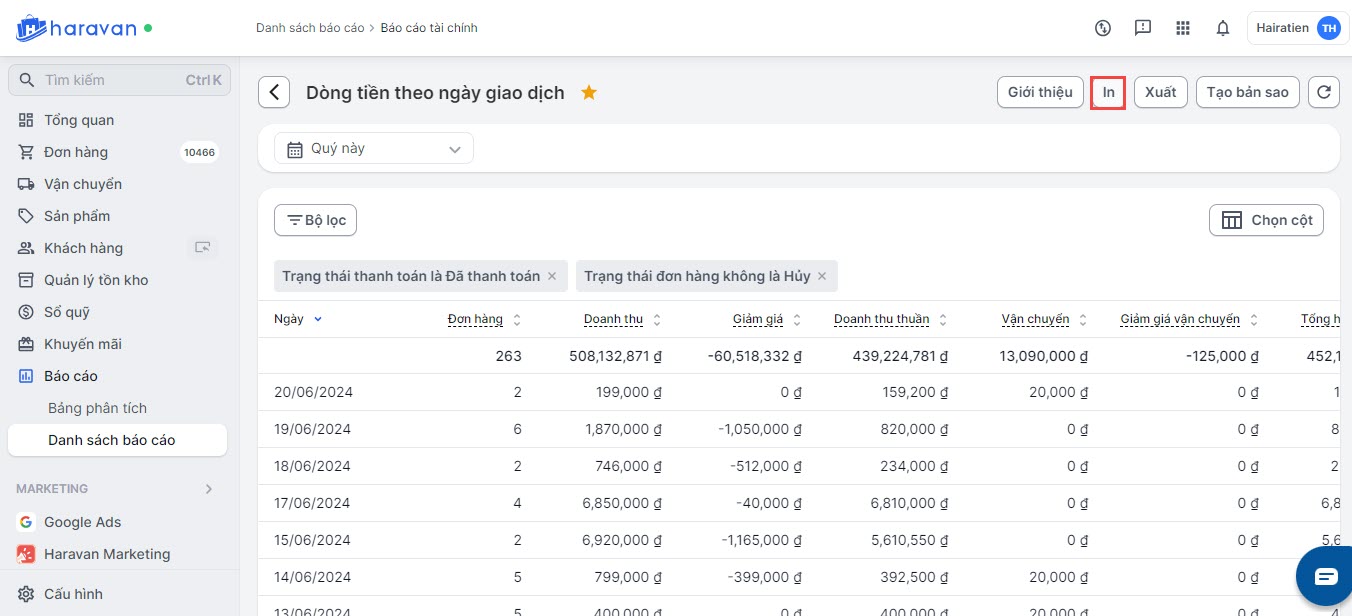Image resolution: width=1352 pixels, height=616 pixels.
Task: Click the Khách hàng screen icon
Action: (203, 248)
